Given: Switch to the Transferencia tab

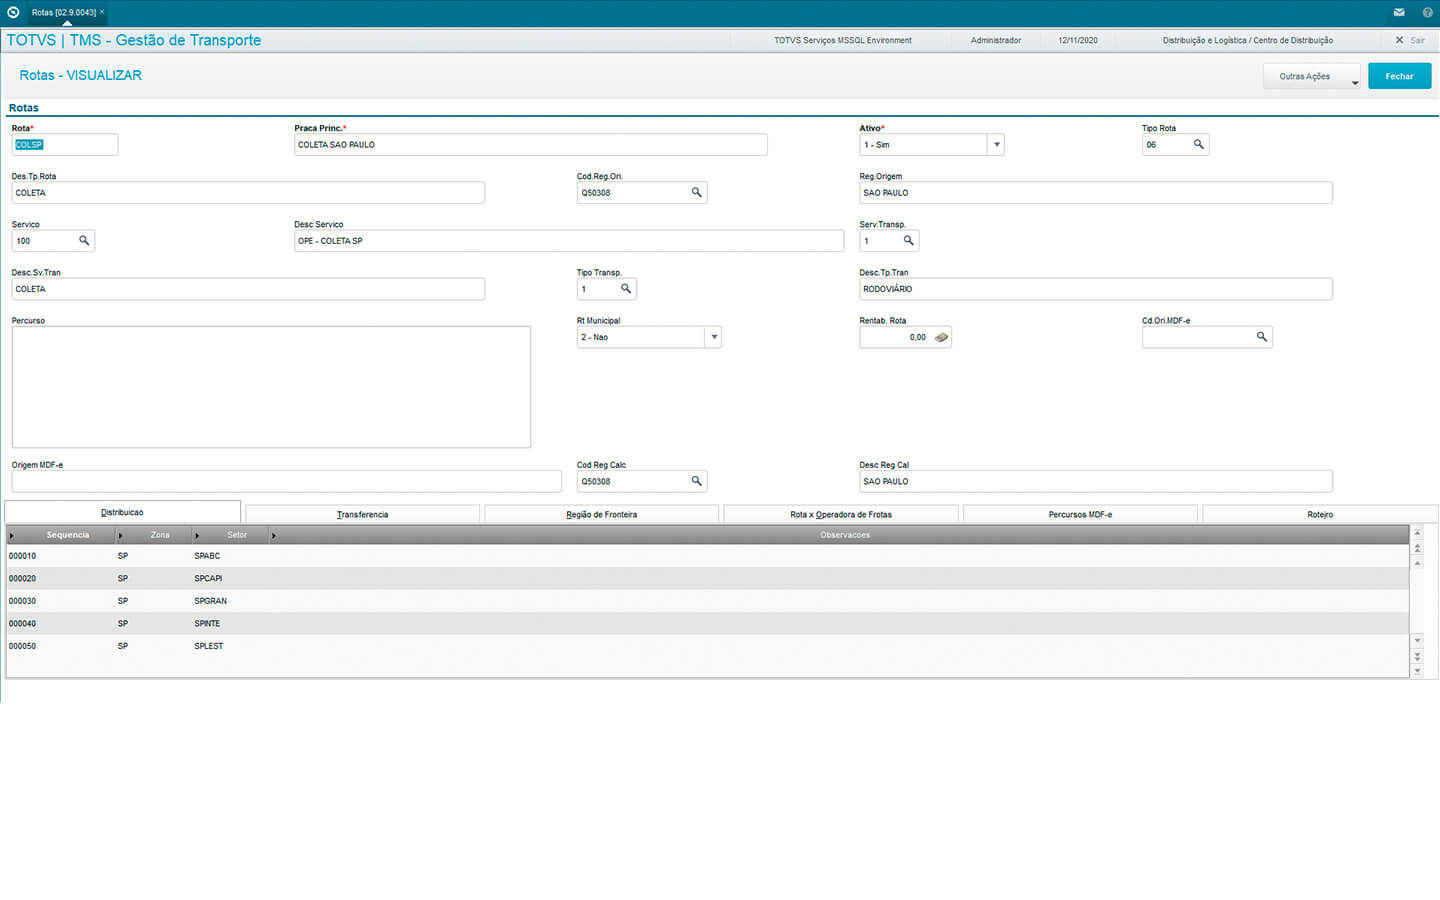Looking at the screenshot, I should (362, 514).
